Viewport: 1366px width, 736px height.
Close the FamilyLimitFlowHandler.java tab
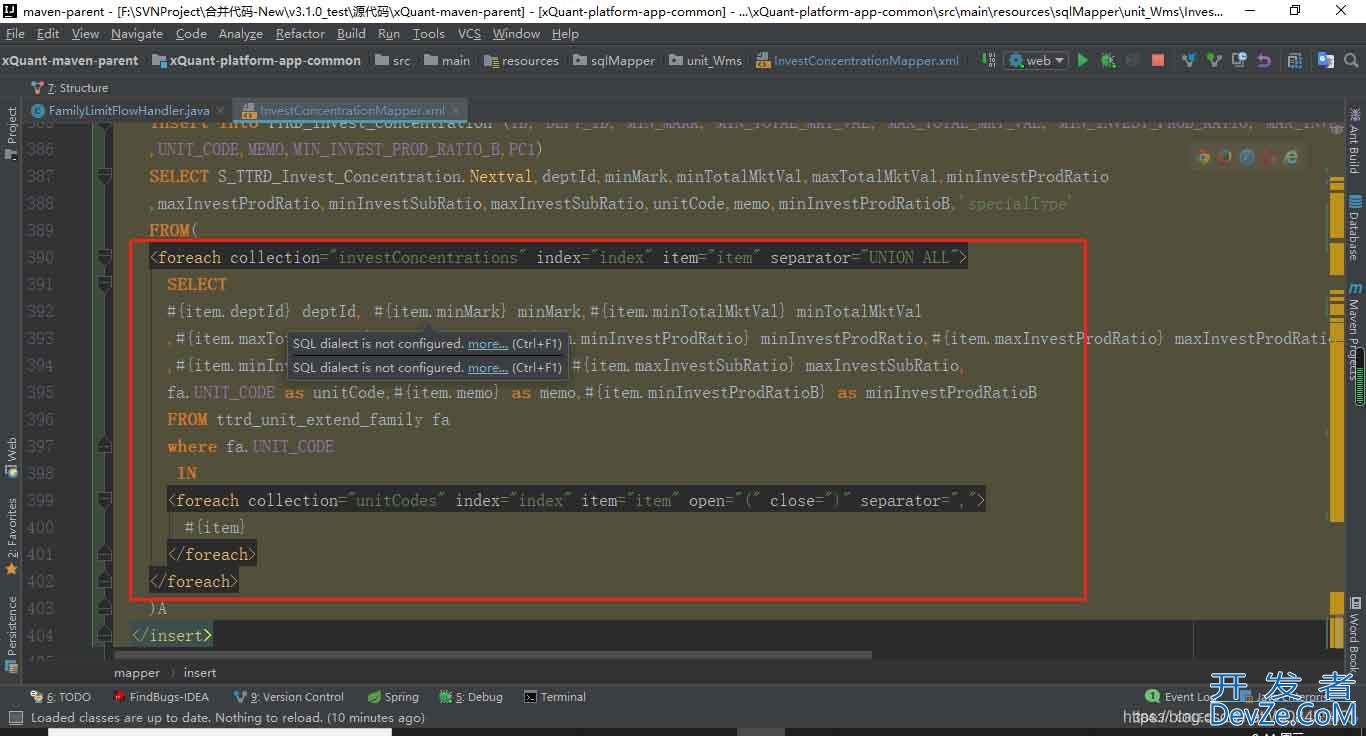pyautogui.click(x=221, y=110)
